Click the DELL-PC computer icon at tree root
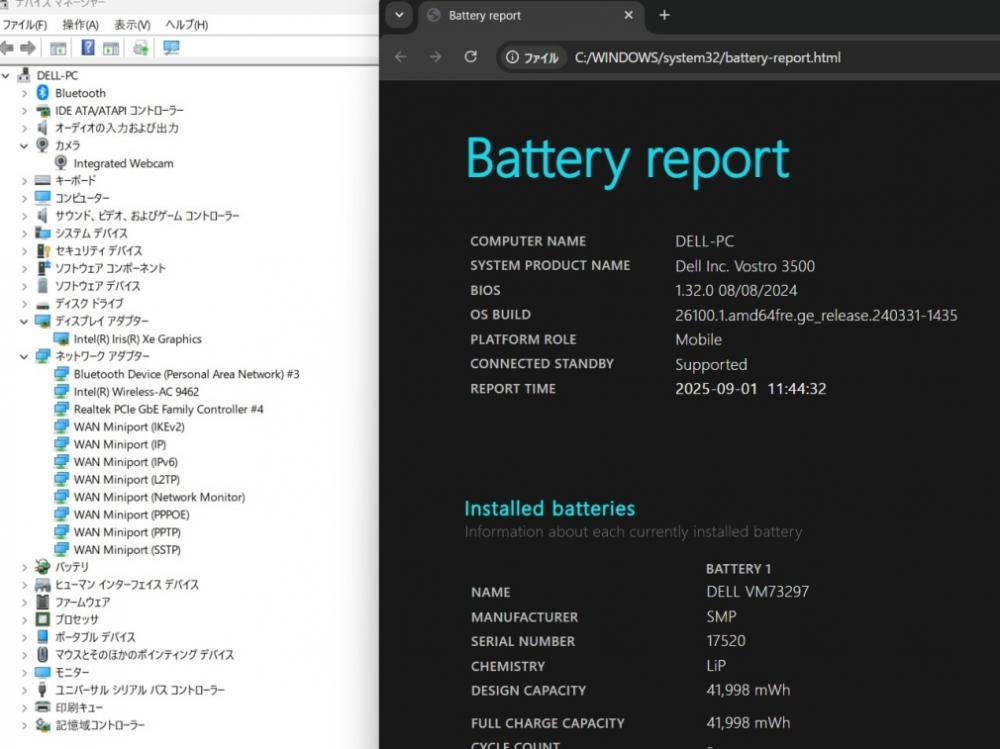This screenshot has height=749, width=1000. point(24,75)
